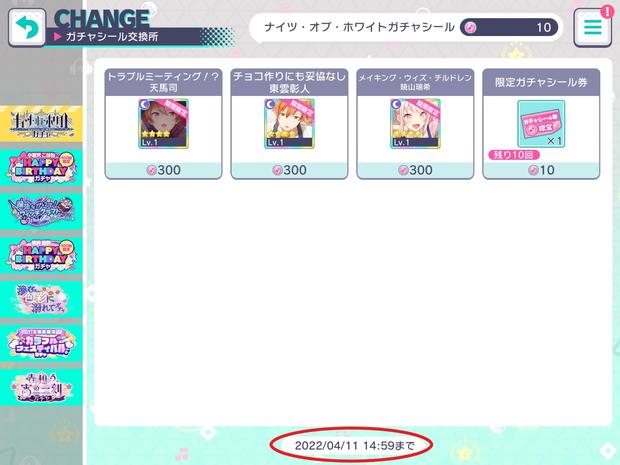Open the Knights of White gacha tab
The width and height of the screenshot is (620, 465).
(41, 123)
